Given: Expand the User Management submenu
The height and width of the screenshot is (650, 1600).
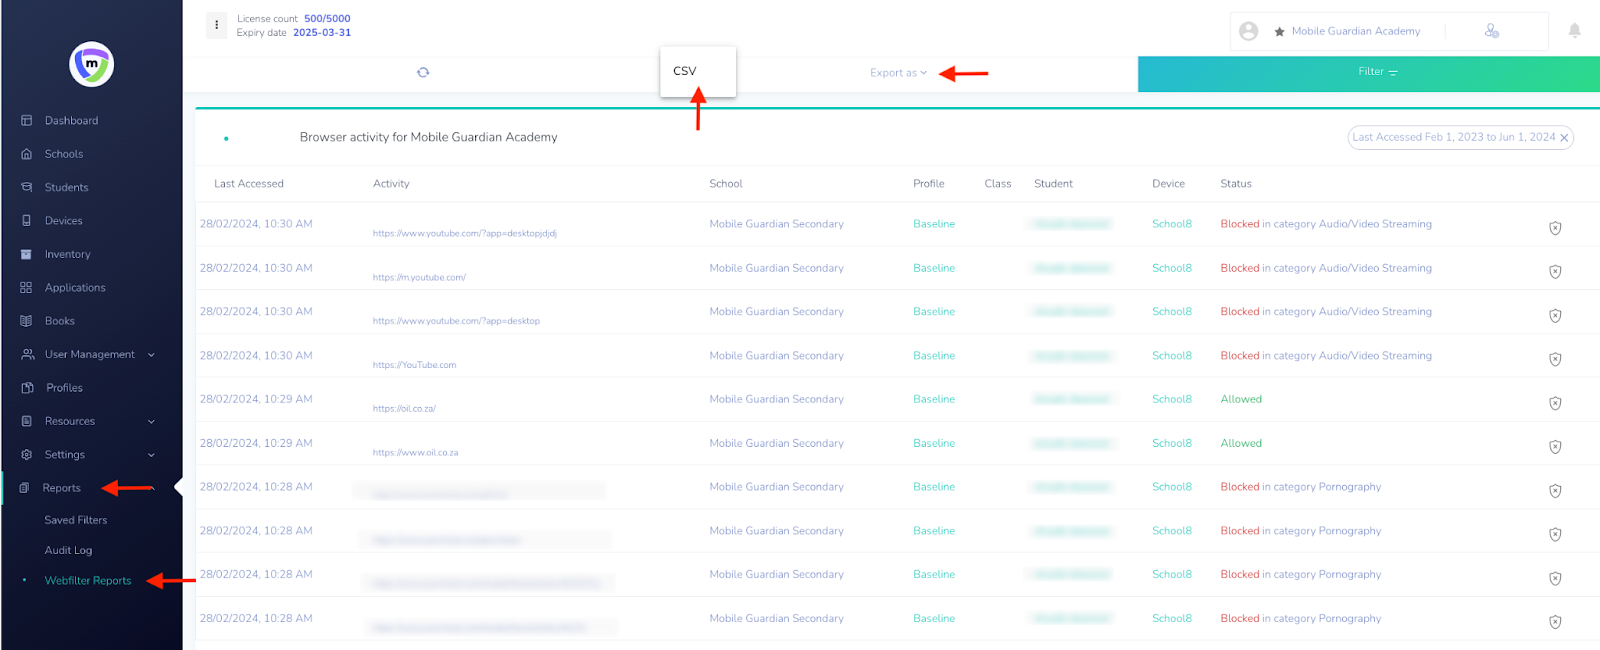Looking at the screenshot, I should (x=151, y=355).
